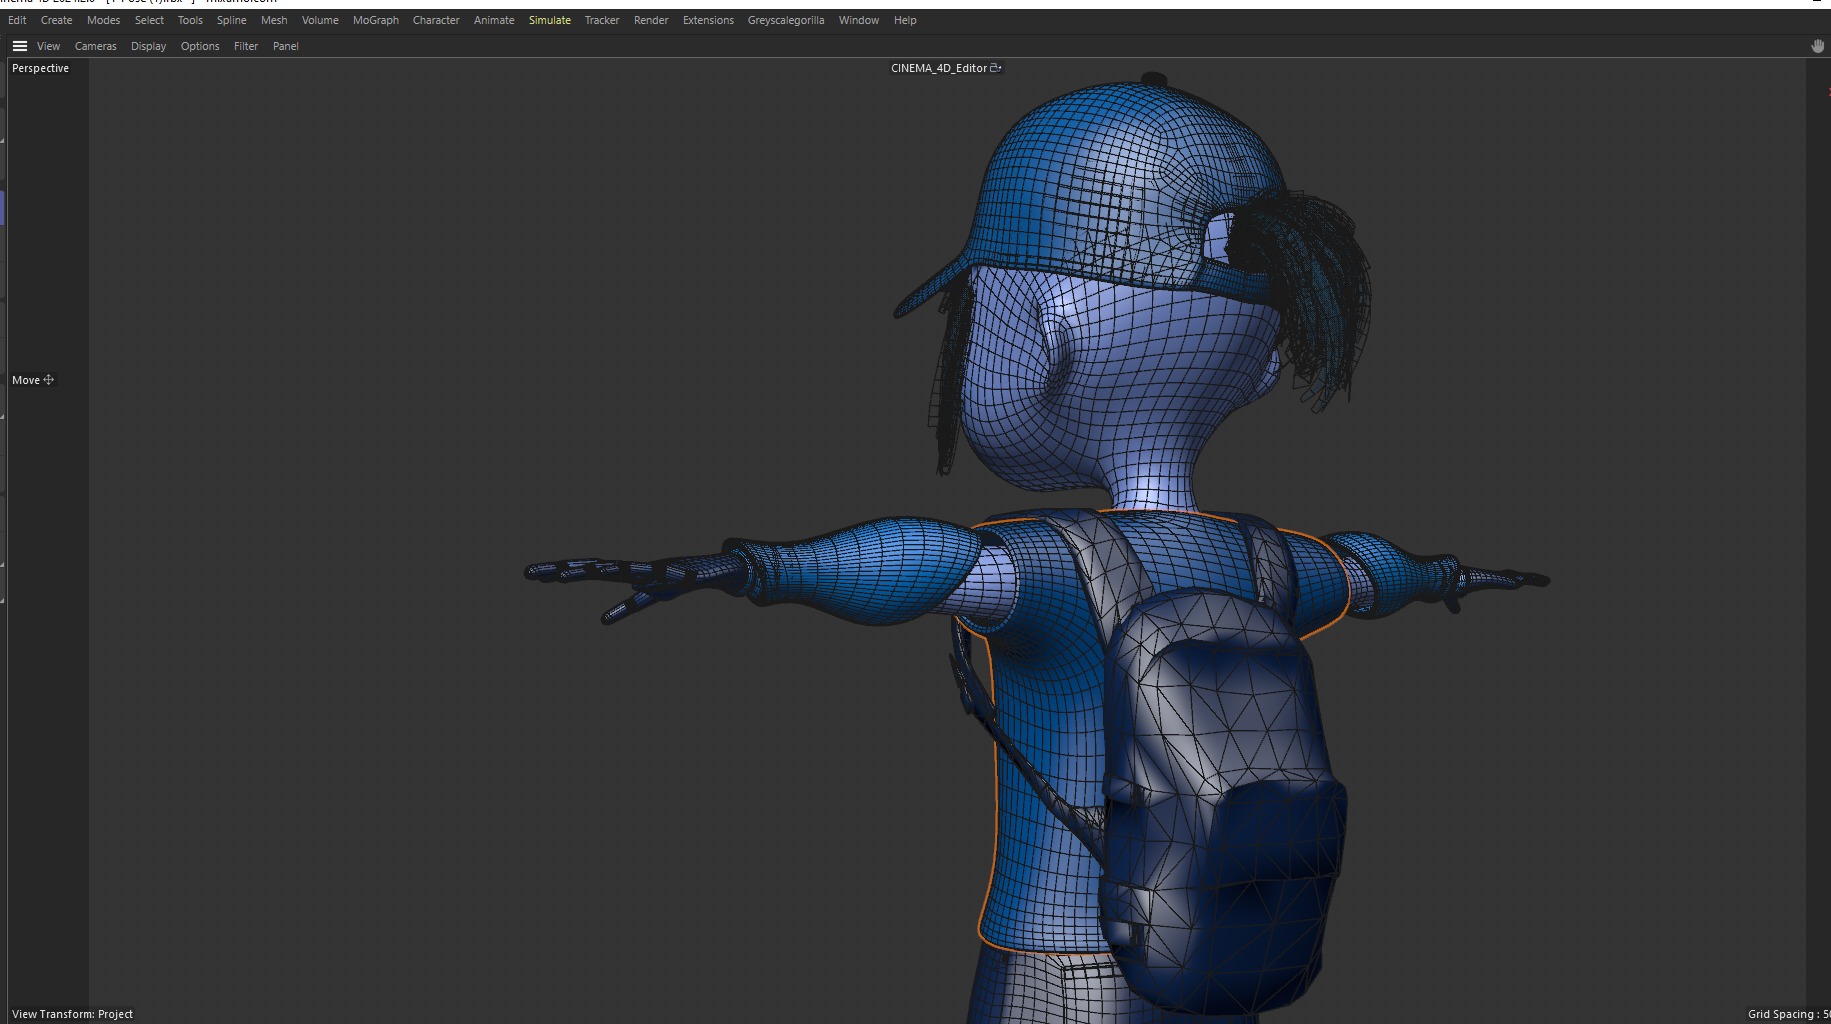Click the hand pan icon in viewport header

(1817, 46)
